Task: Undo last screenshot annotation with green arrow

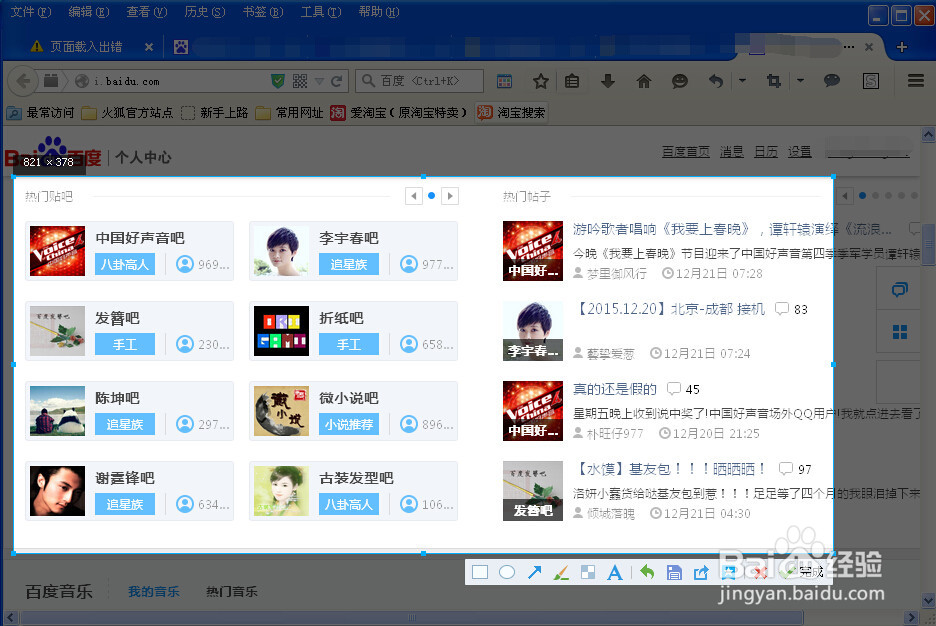Action: (647, 572)
